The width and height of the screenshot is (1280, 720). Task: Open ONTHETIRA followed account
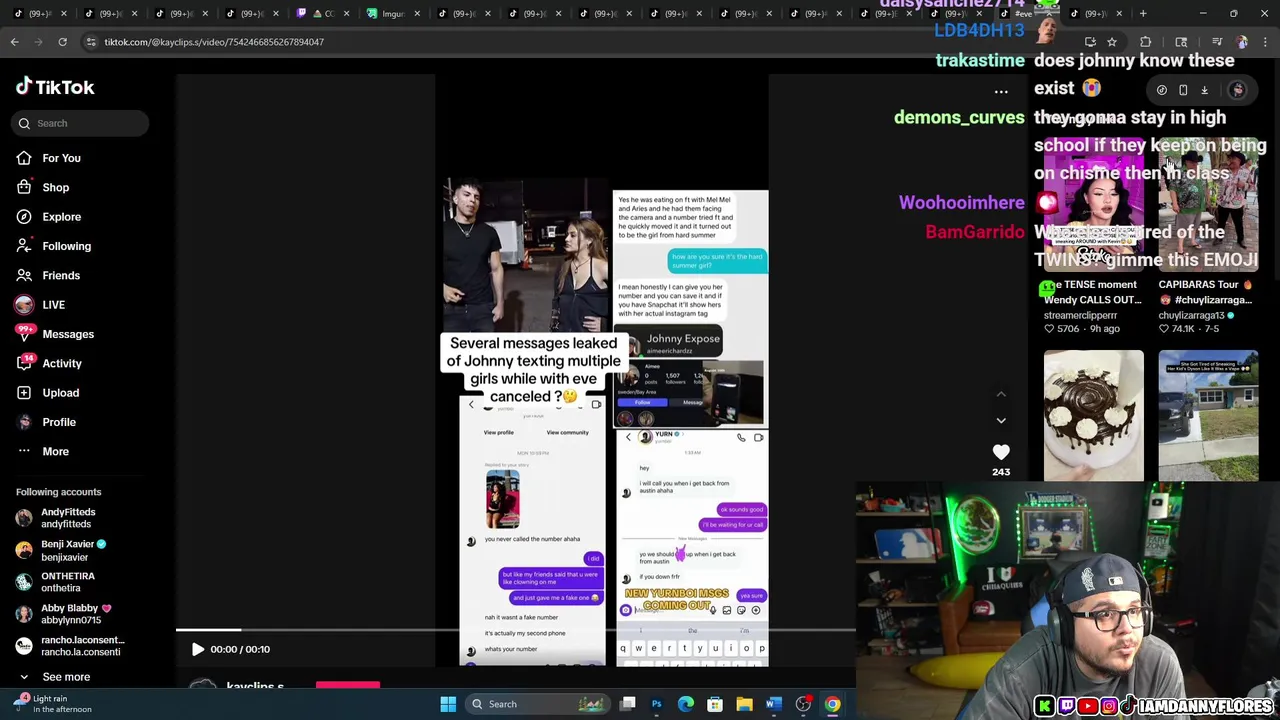click(68, 582)
